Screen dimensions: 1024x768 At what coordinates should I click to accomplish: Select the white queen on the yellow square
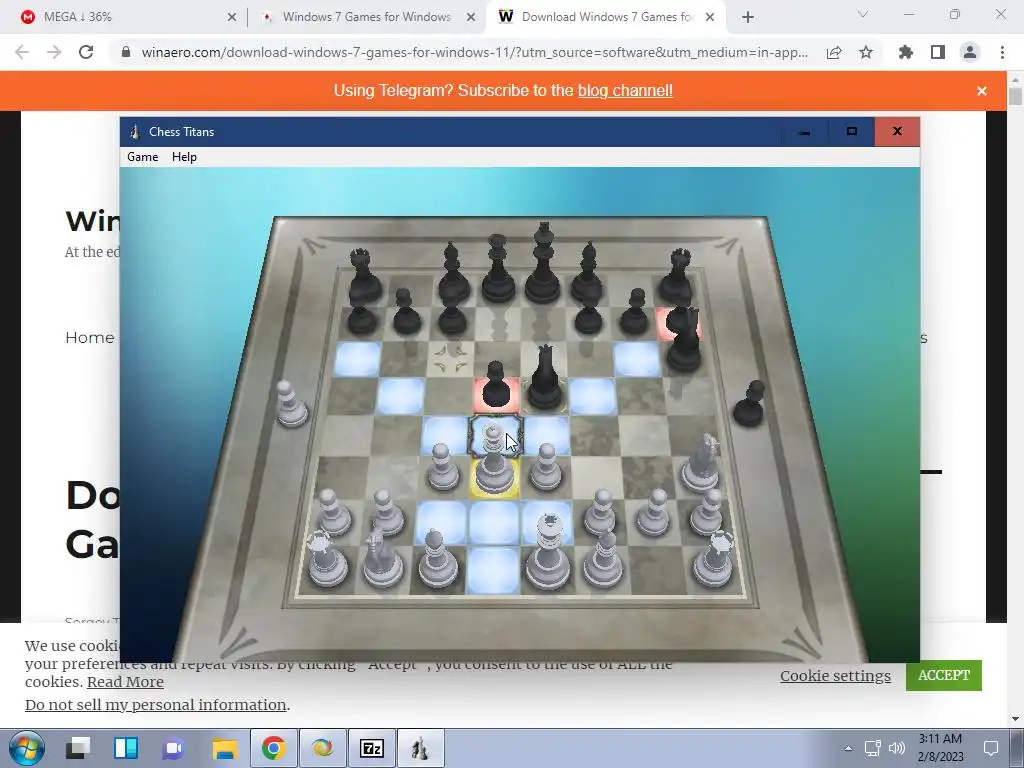(494, 469)
